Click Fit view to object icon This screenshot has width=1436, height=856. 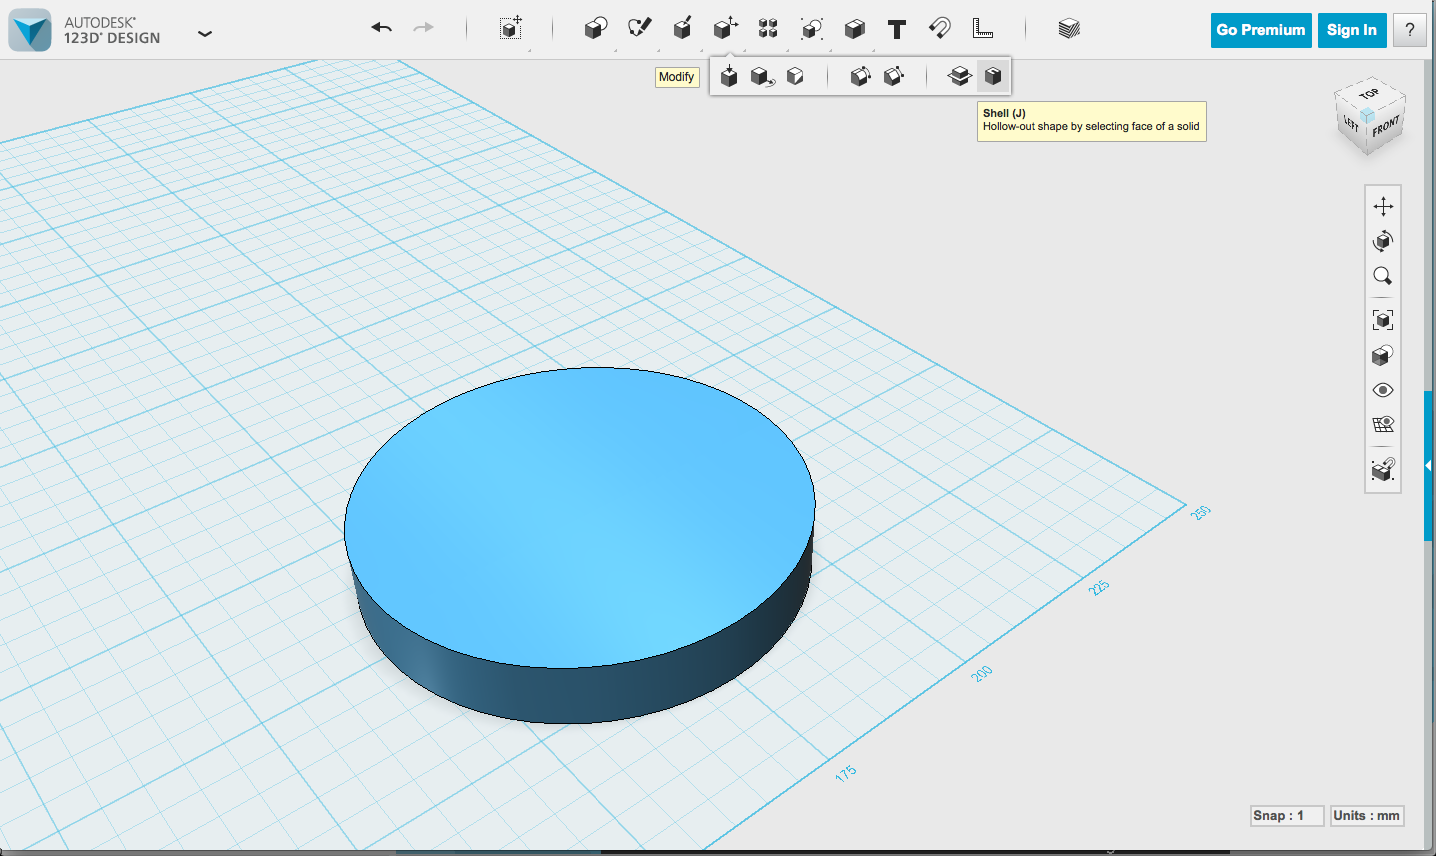1383,320
